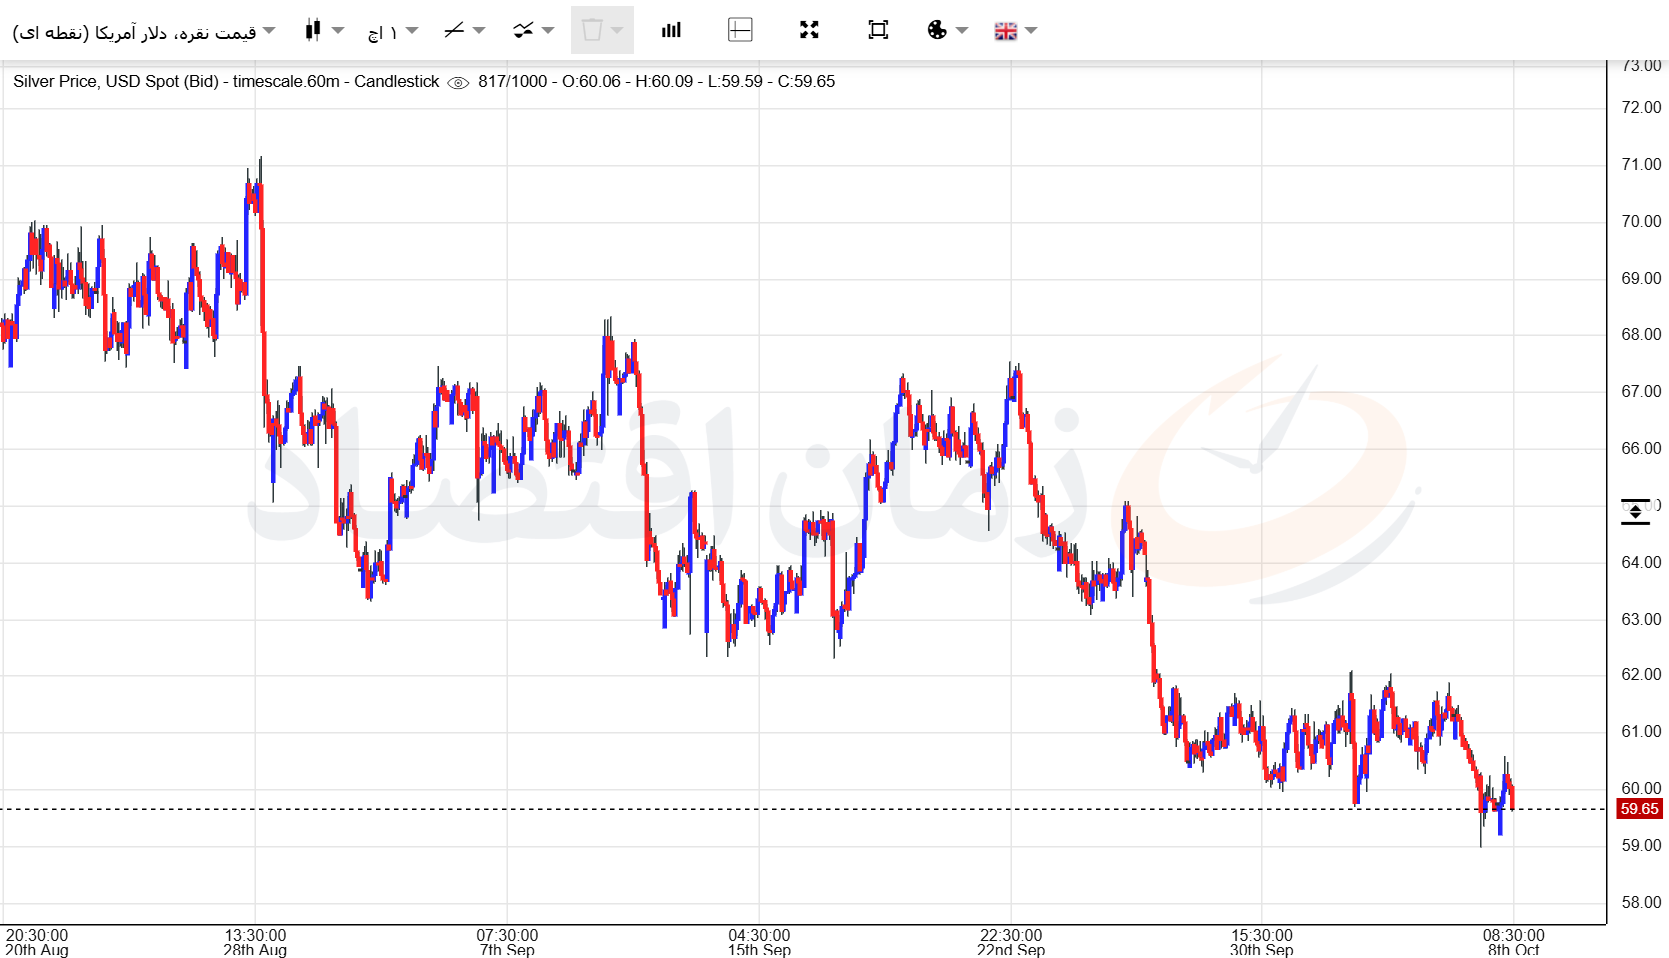Click the price axis auto-scale icon
Viewport: 1669px width, 958px height.
(x=1635, y=511)
